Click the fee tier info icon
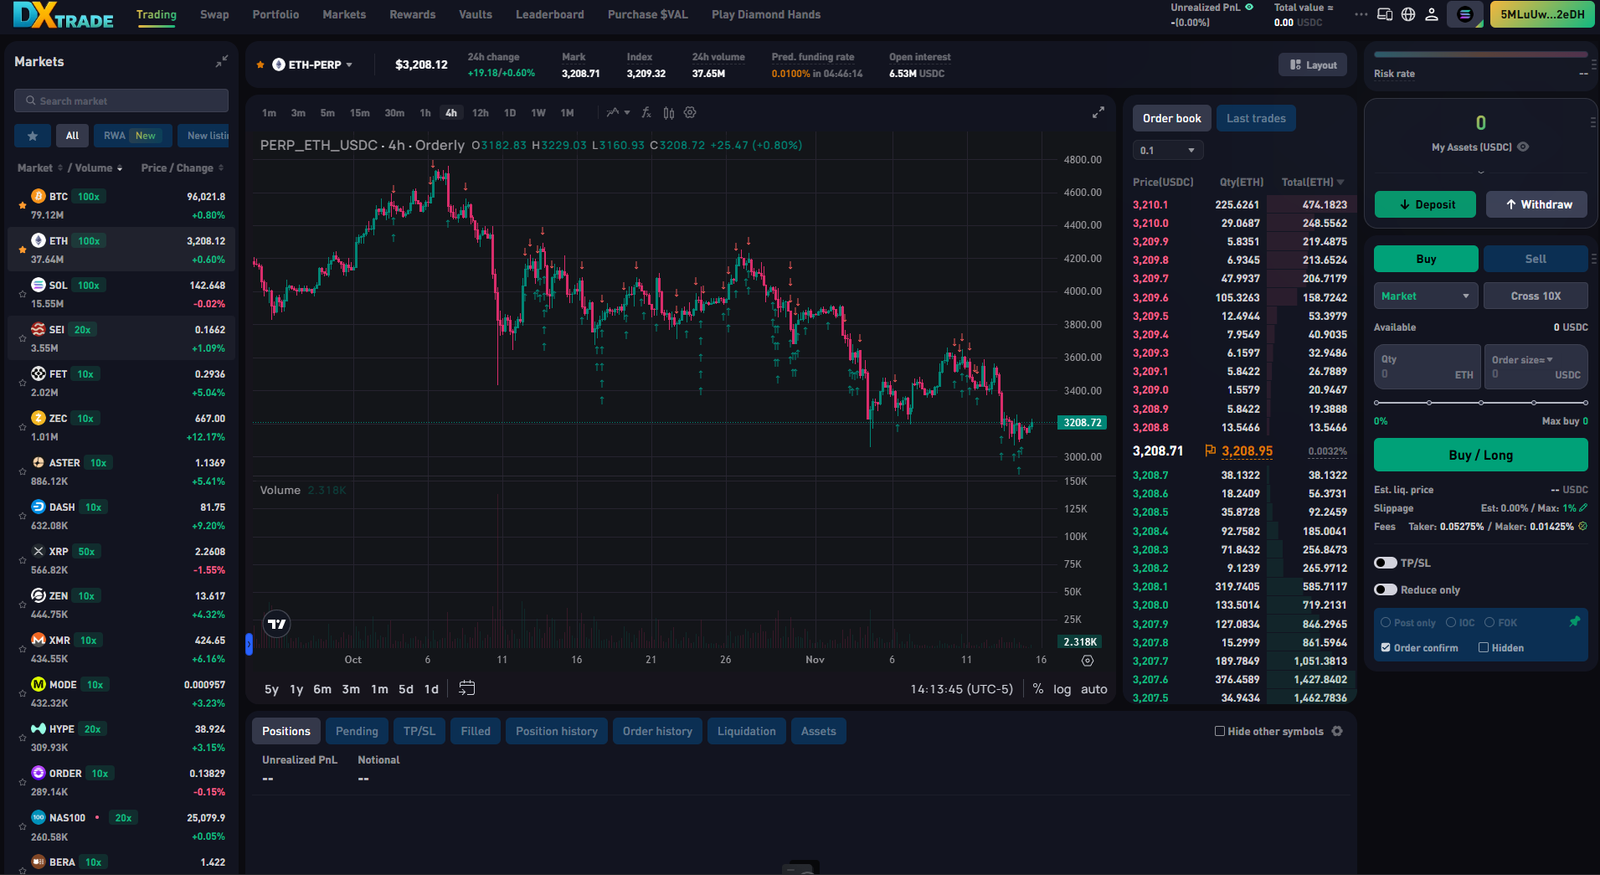Screen dimensions: 1600x875 (1582, 526)
